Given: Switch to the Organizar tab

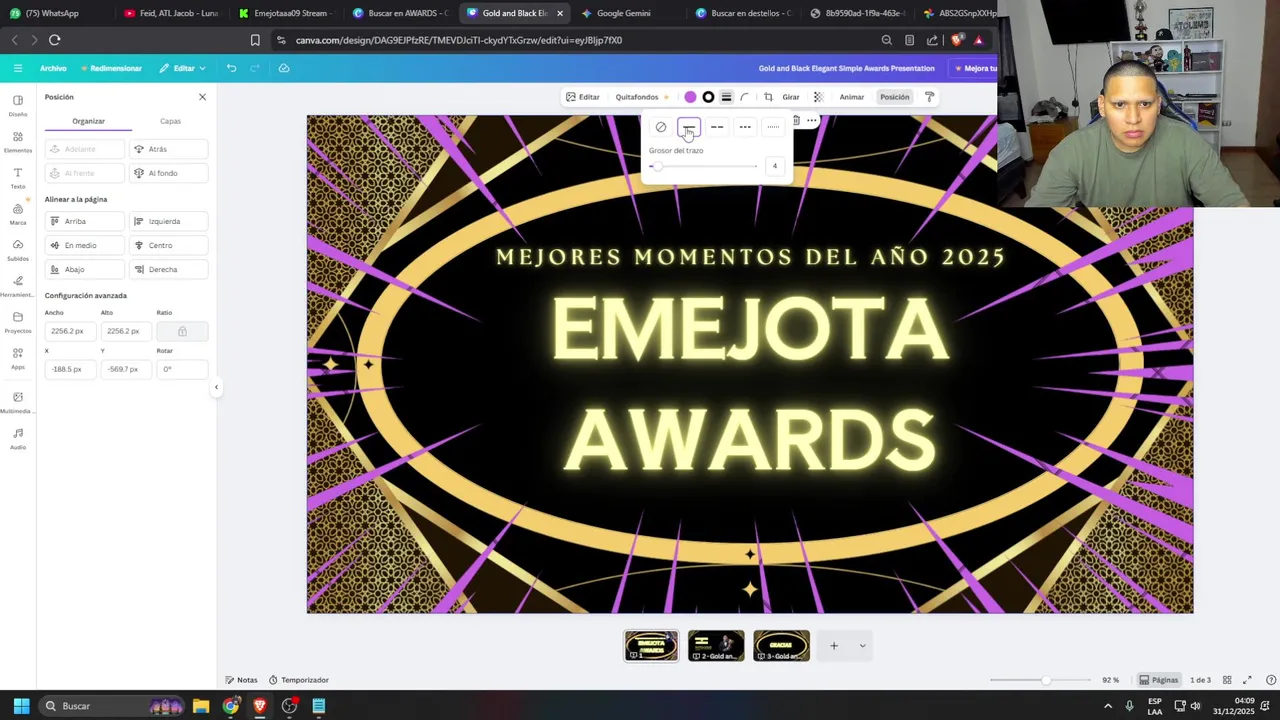Looking at the screenshot, I should 88,121.
